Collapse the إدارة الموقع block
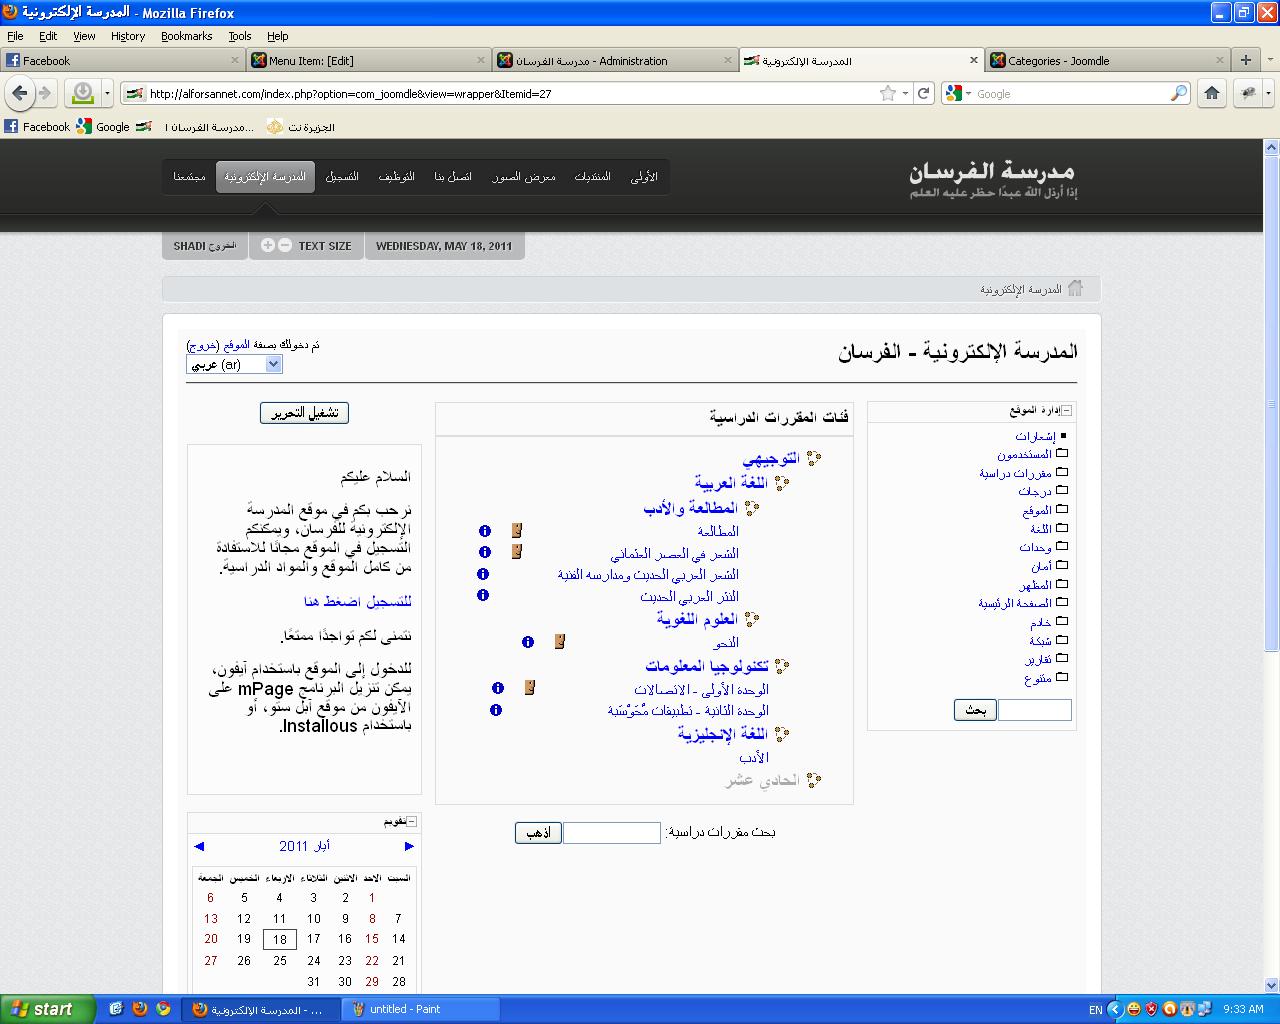The image size is (1280, 1024). 1067,411
